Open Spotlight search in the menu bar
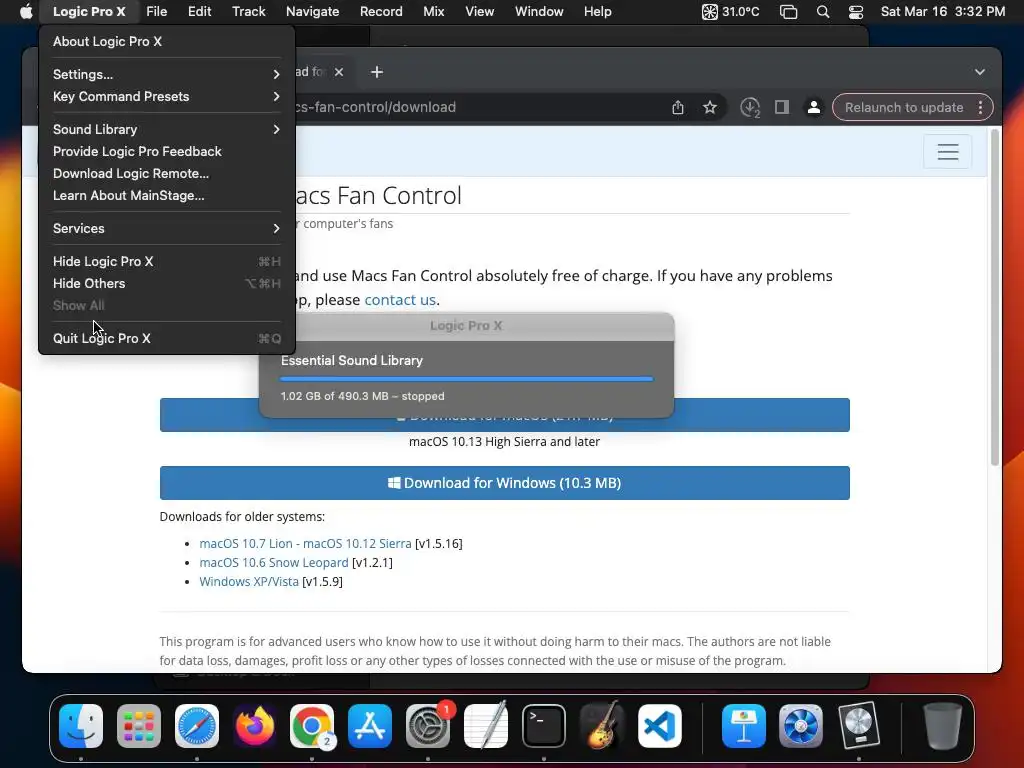The width and height of the screenshot is (1024, 768). point(823,11)
